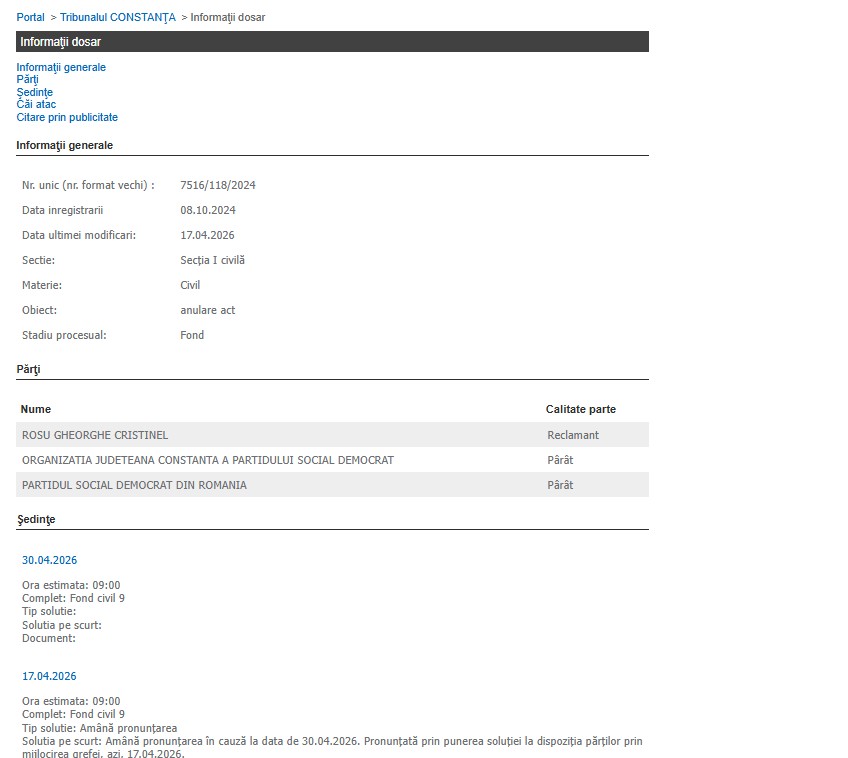Image resolution: width=848 pixels, height=758 pixels.
Task: Click the dark Informații dosar title bar
Action: coord(332,42)
